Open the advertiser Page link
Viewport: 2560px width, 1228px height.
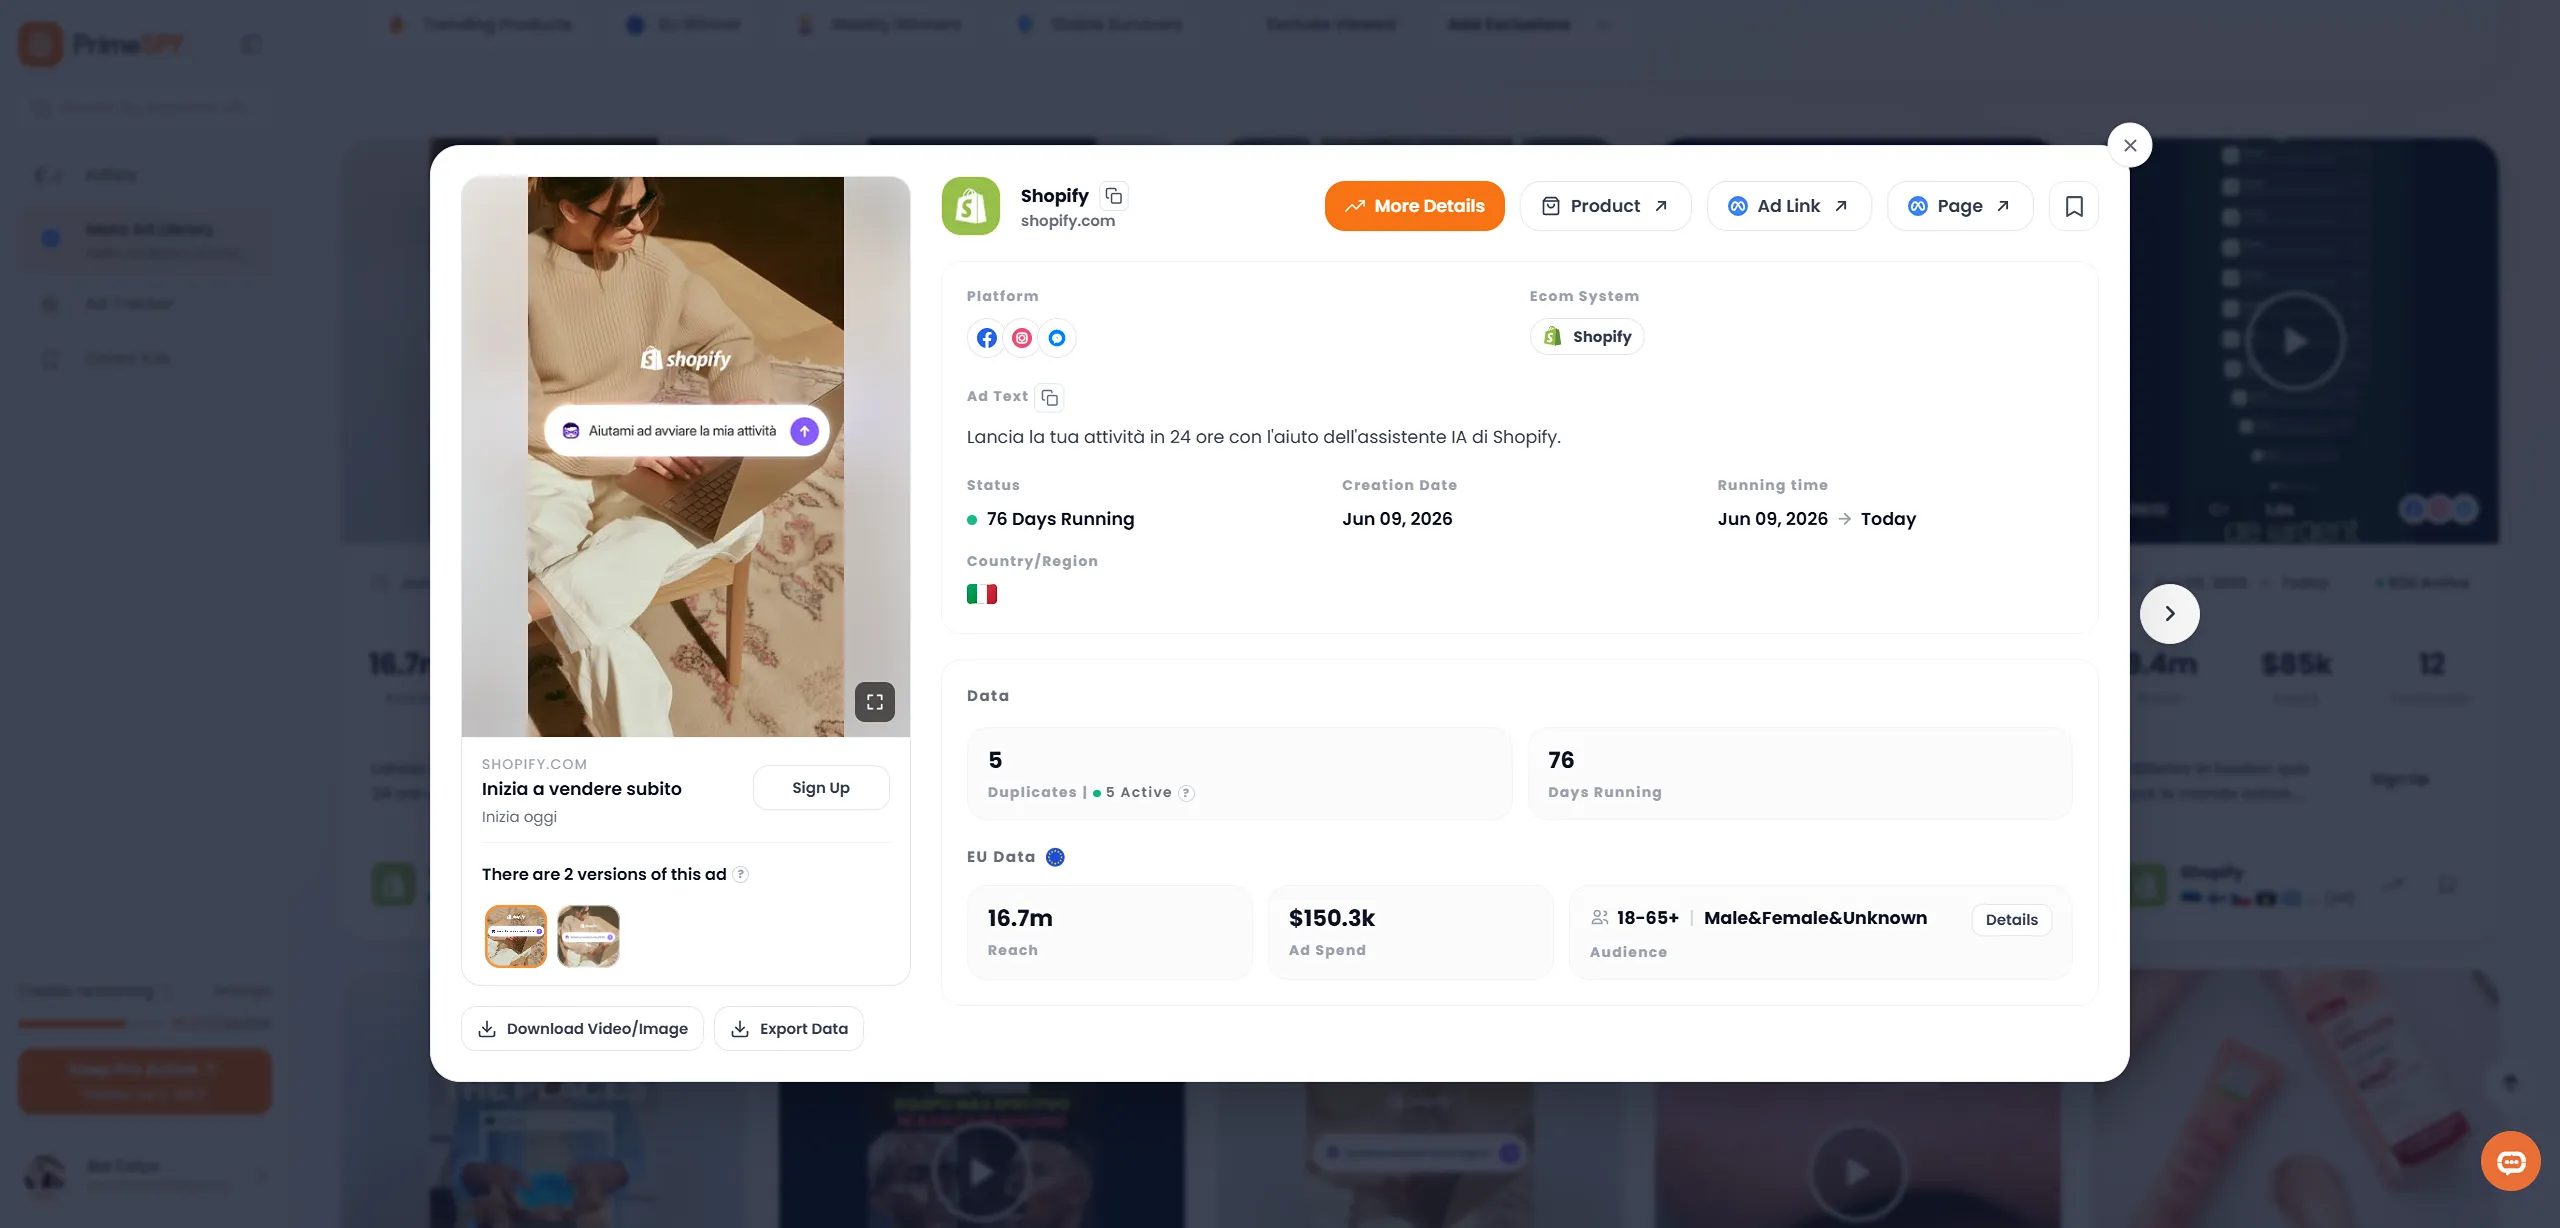(x=1959, y=206)
